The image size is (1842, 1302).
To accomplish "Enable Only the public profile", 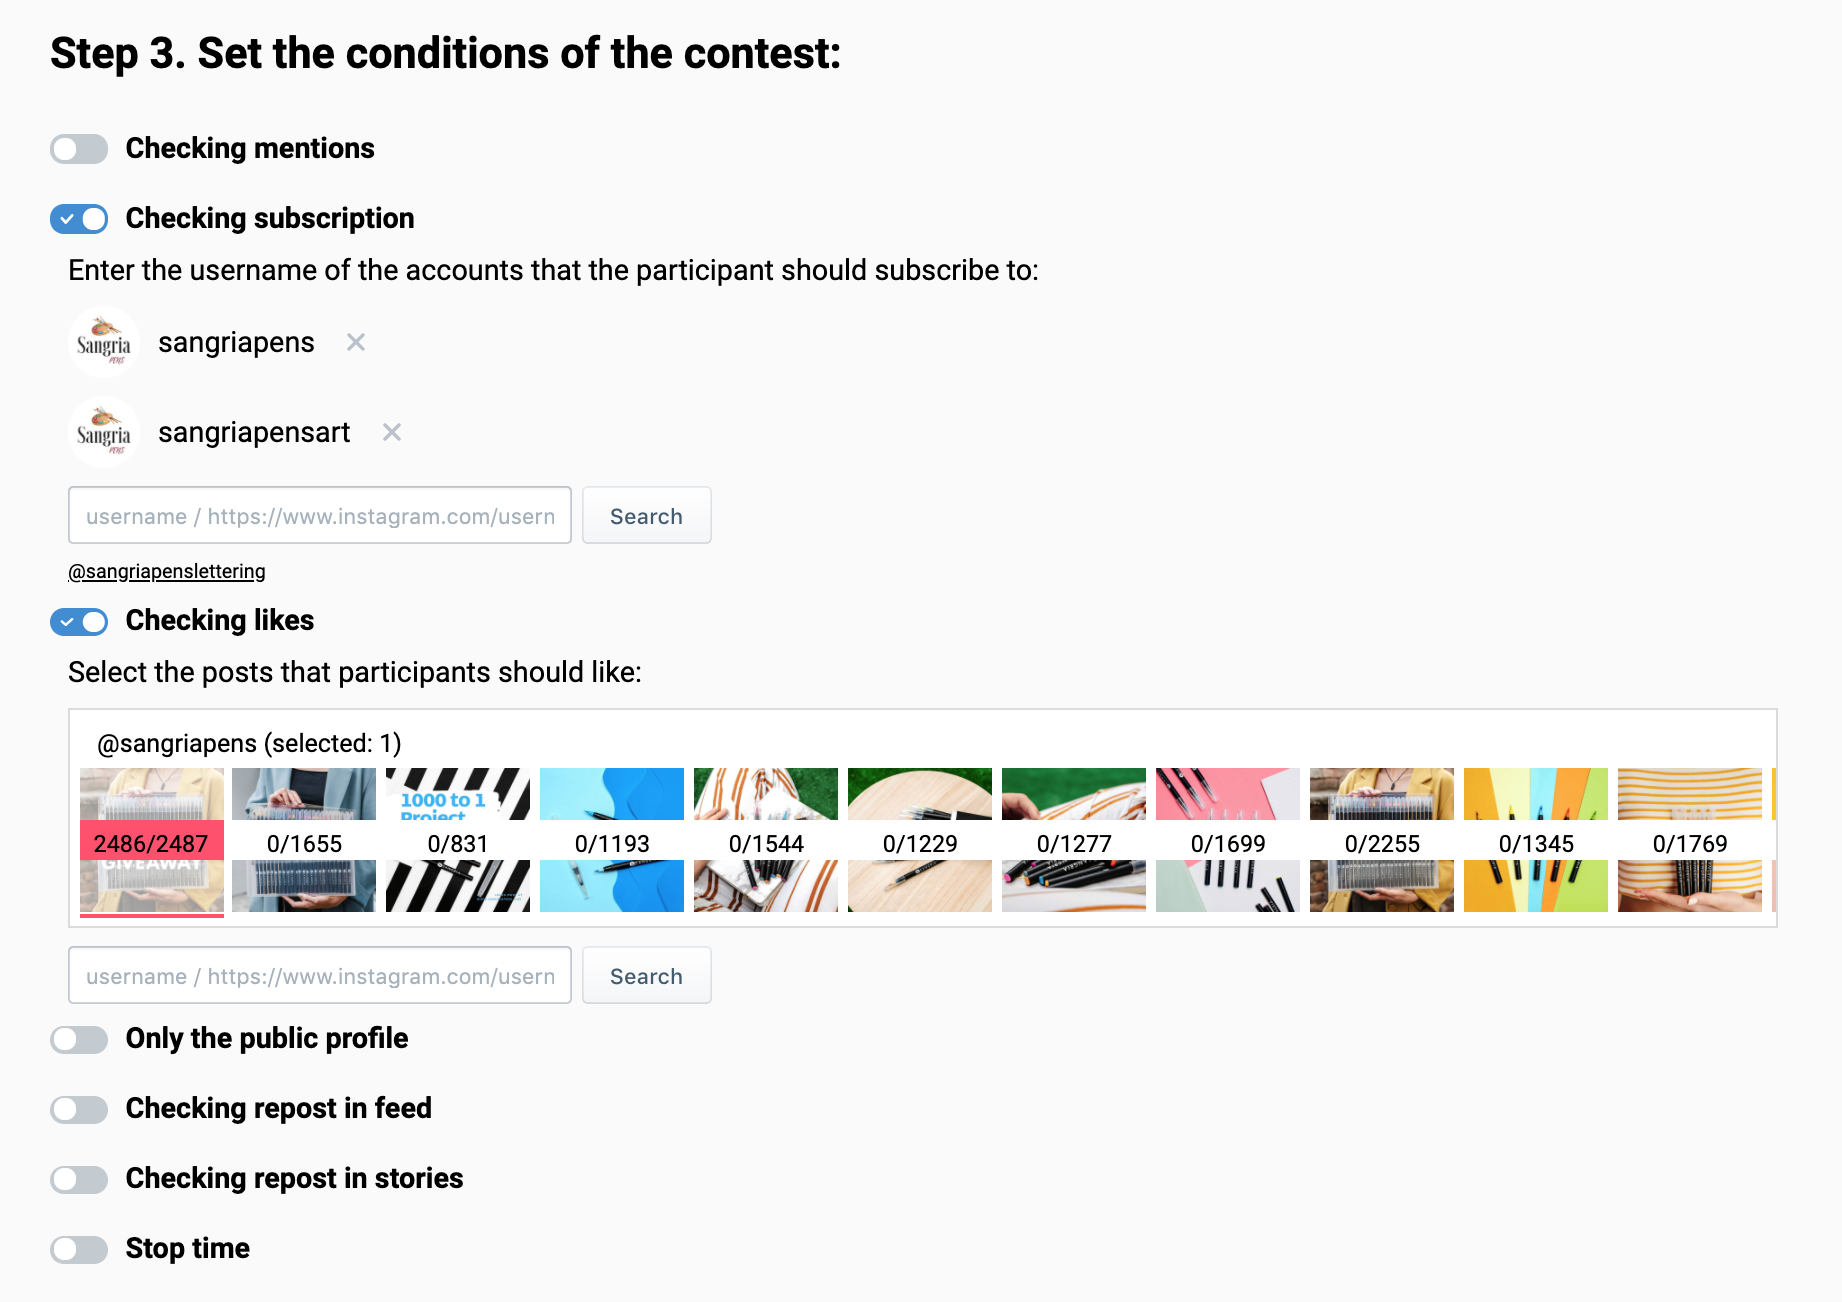I will (79, 1039).
